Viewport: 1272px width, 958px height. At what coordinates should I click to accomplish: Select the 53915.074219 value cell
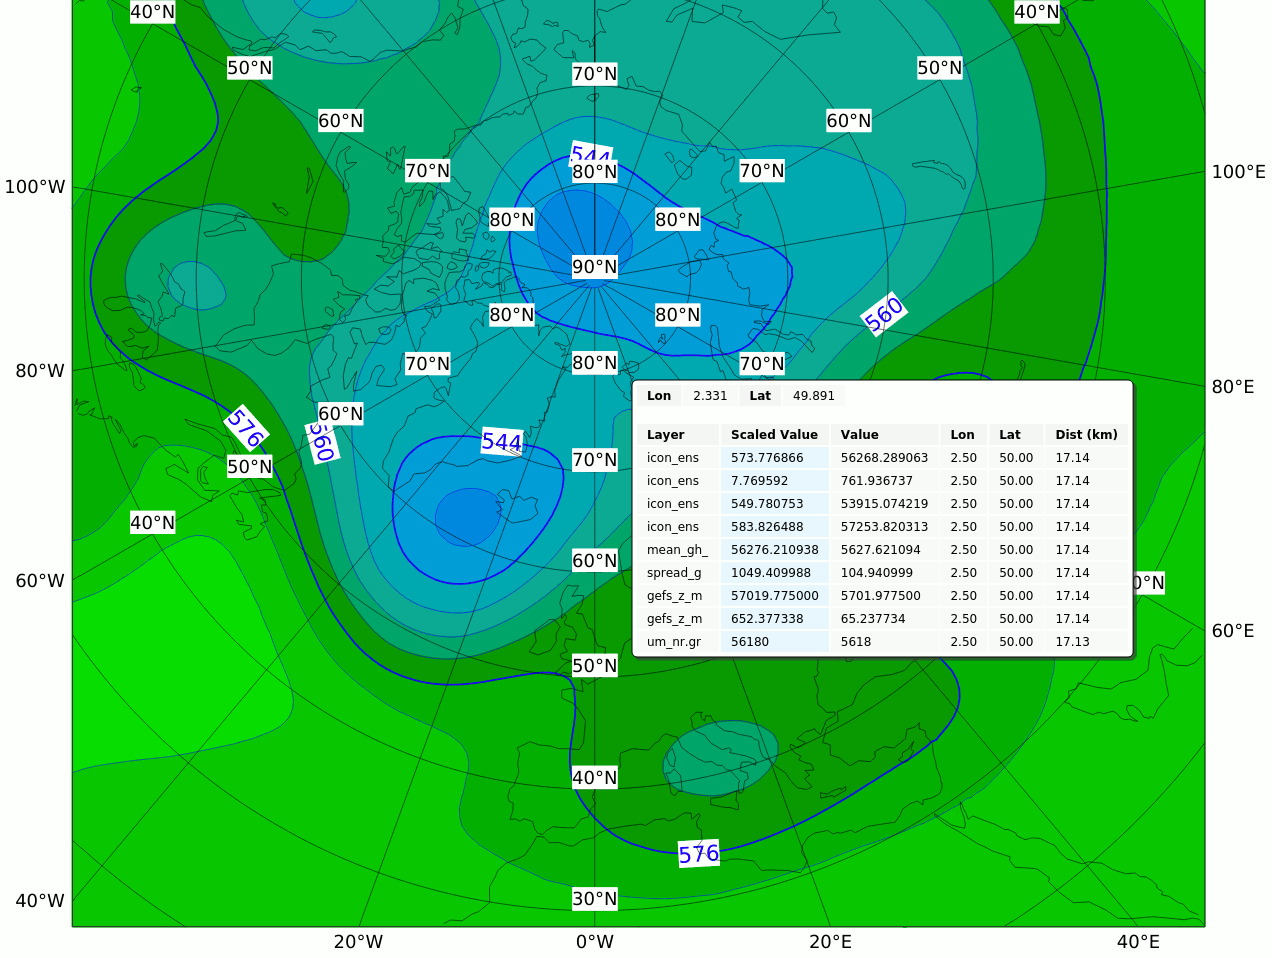pos(884,504)
